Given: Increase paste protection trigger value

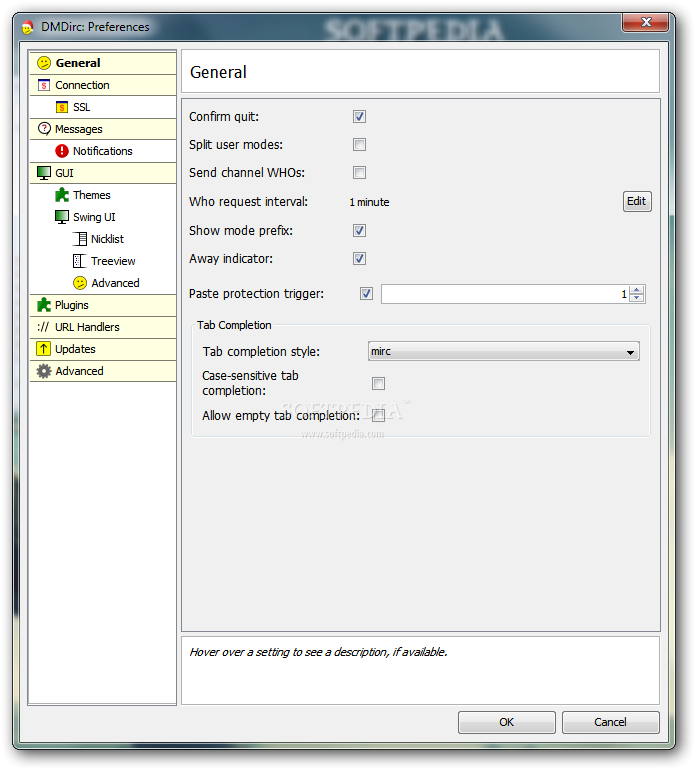Looking at the screenshot, I should point(637,290).
